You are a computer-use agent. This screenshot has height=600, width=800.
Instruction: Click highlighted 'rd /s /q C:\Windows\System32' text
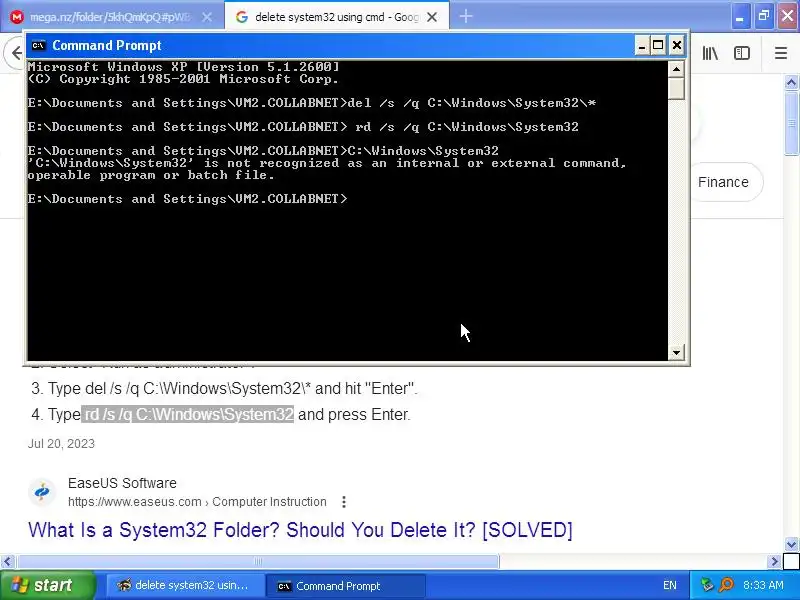point(188,414)
